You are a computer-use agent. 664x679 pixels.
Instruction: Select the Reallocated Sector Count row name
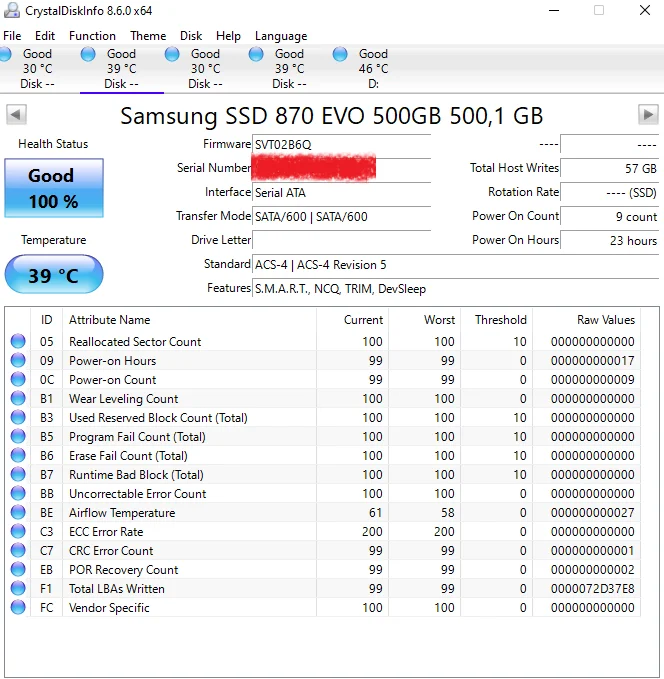(x=135, y=342)
